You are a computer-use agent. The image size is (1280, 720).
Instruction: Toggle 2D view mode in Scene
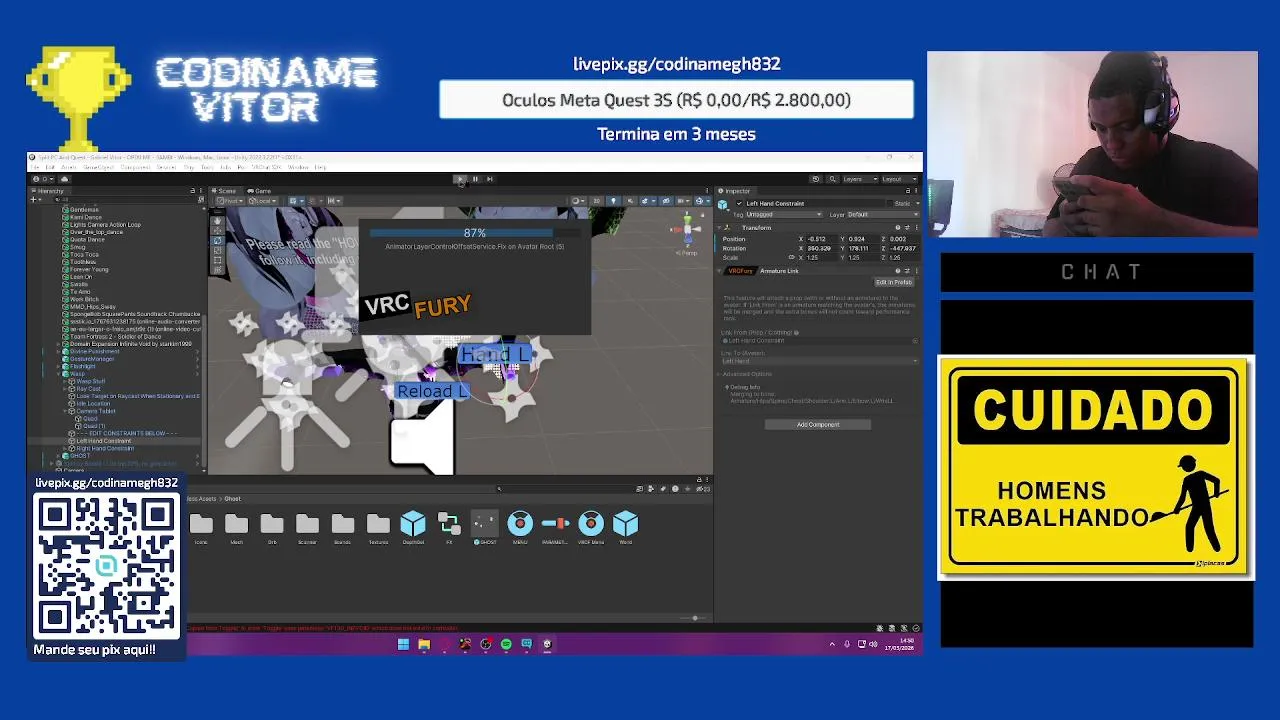597,201
